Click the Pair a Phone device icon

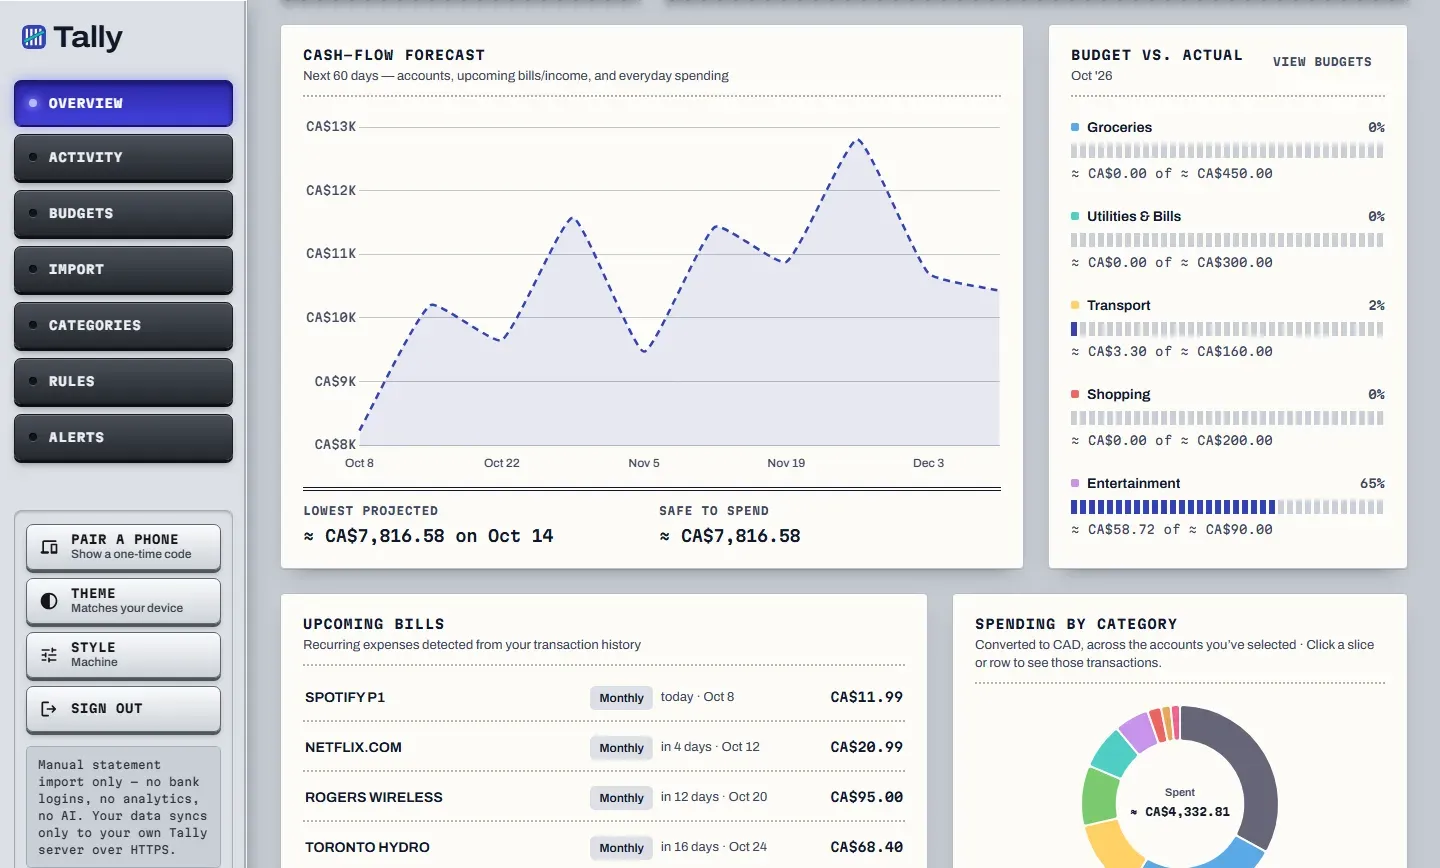(49, 547)
